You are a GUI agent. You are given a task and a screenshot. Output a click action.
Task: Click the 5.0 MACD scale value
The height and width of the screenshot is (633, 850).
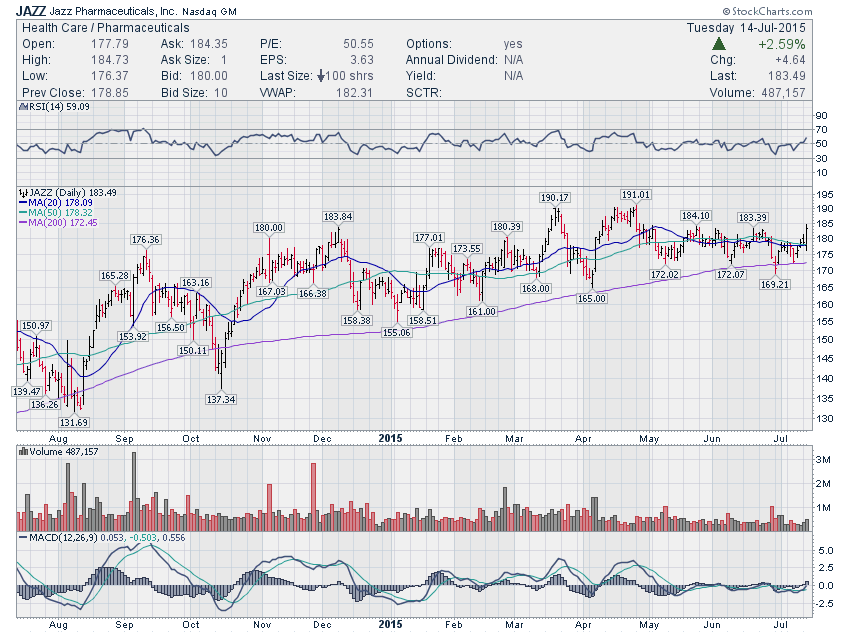pos(826,551)
